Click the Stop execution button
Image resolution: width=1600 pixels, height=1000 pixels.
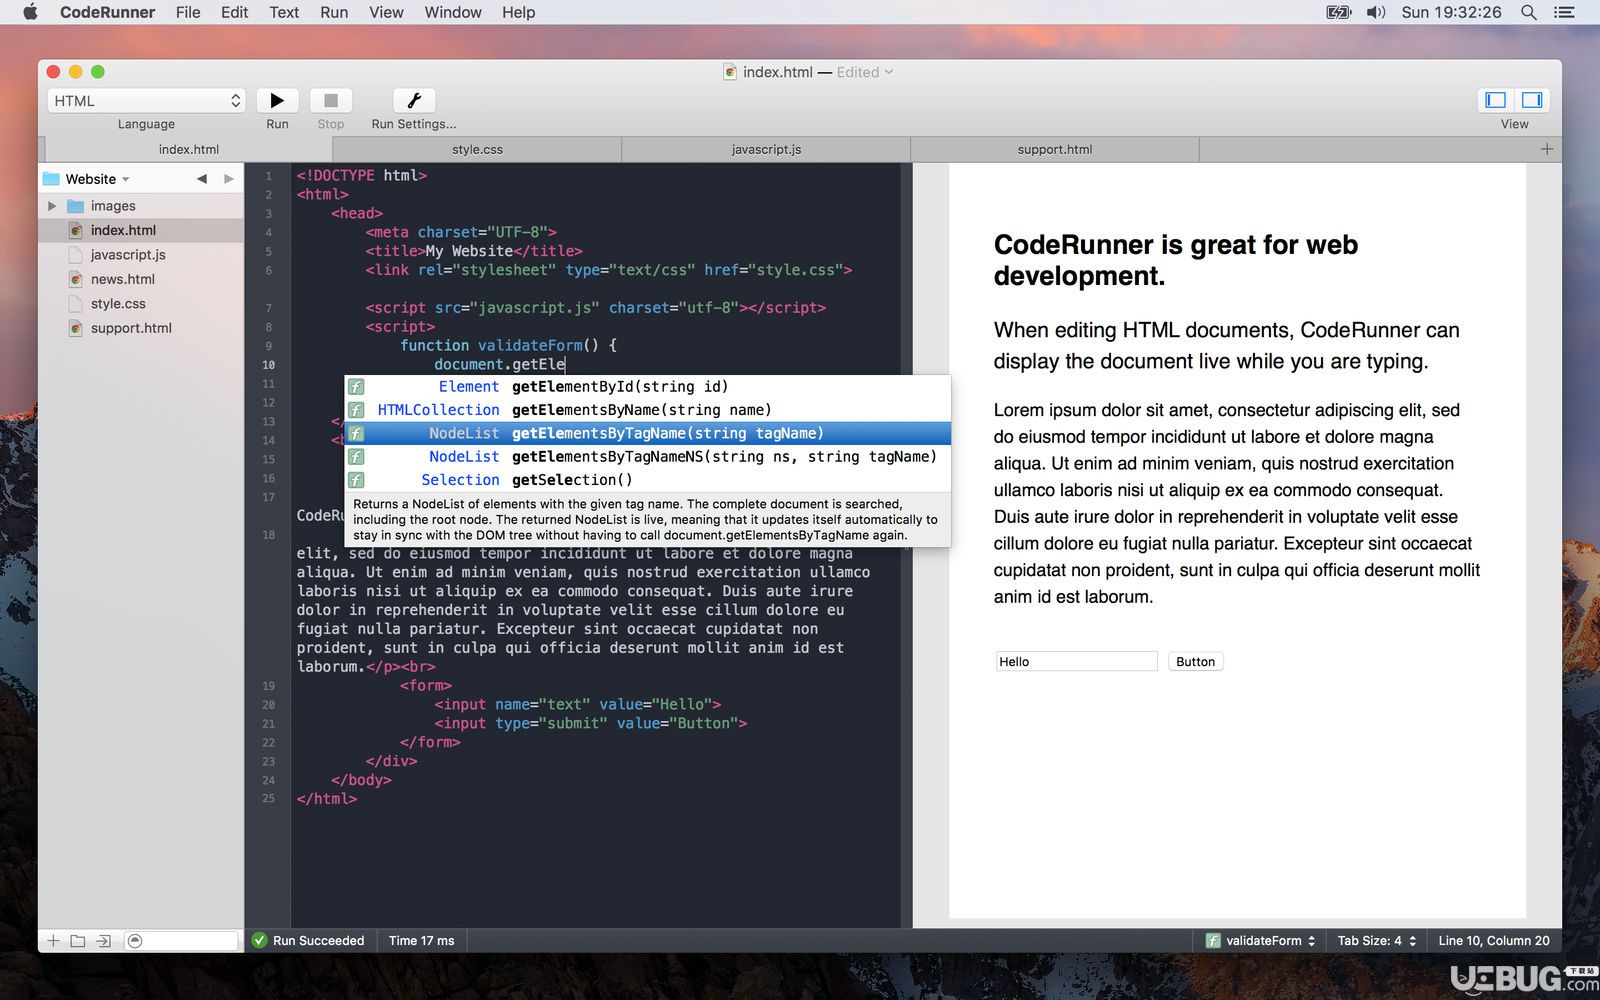(331, 100)
